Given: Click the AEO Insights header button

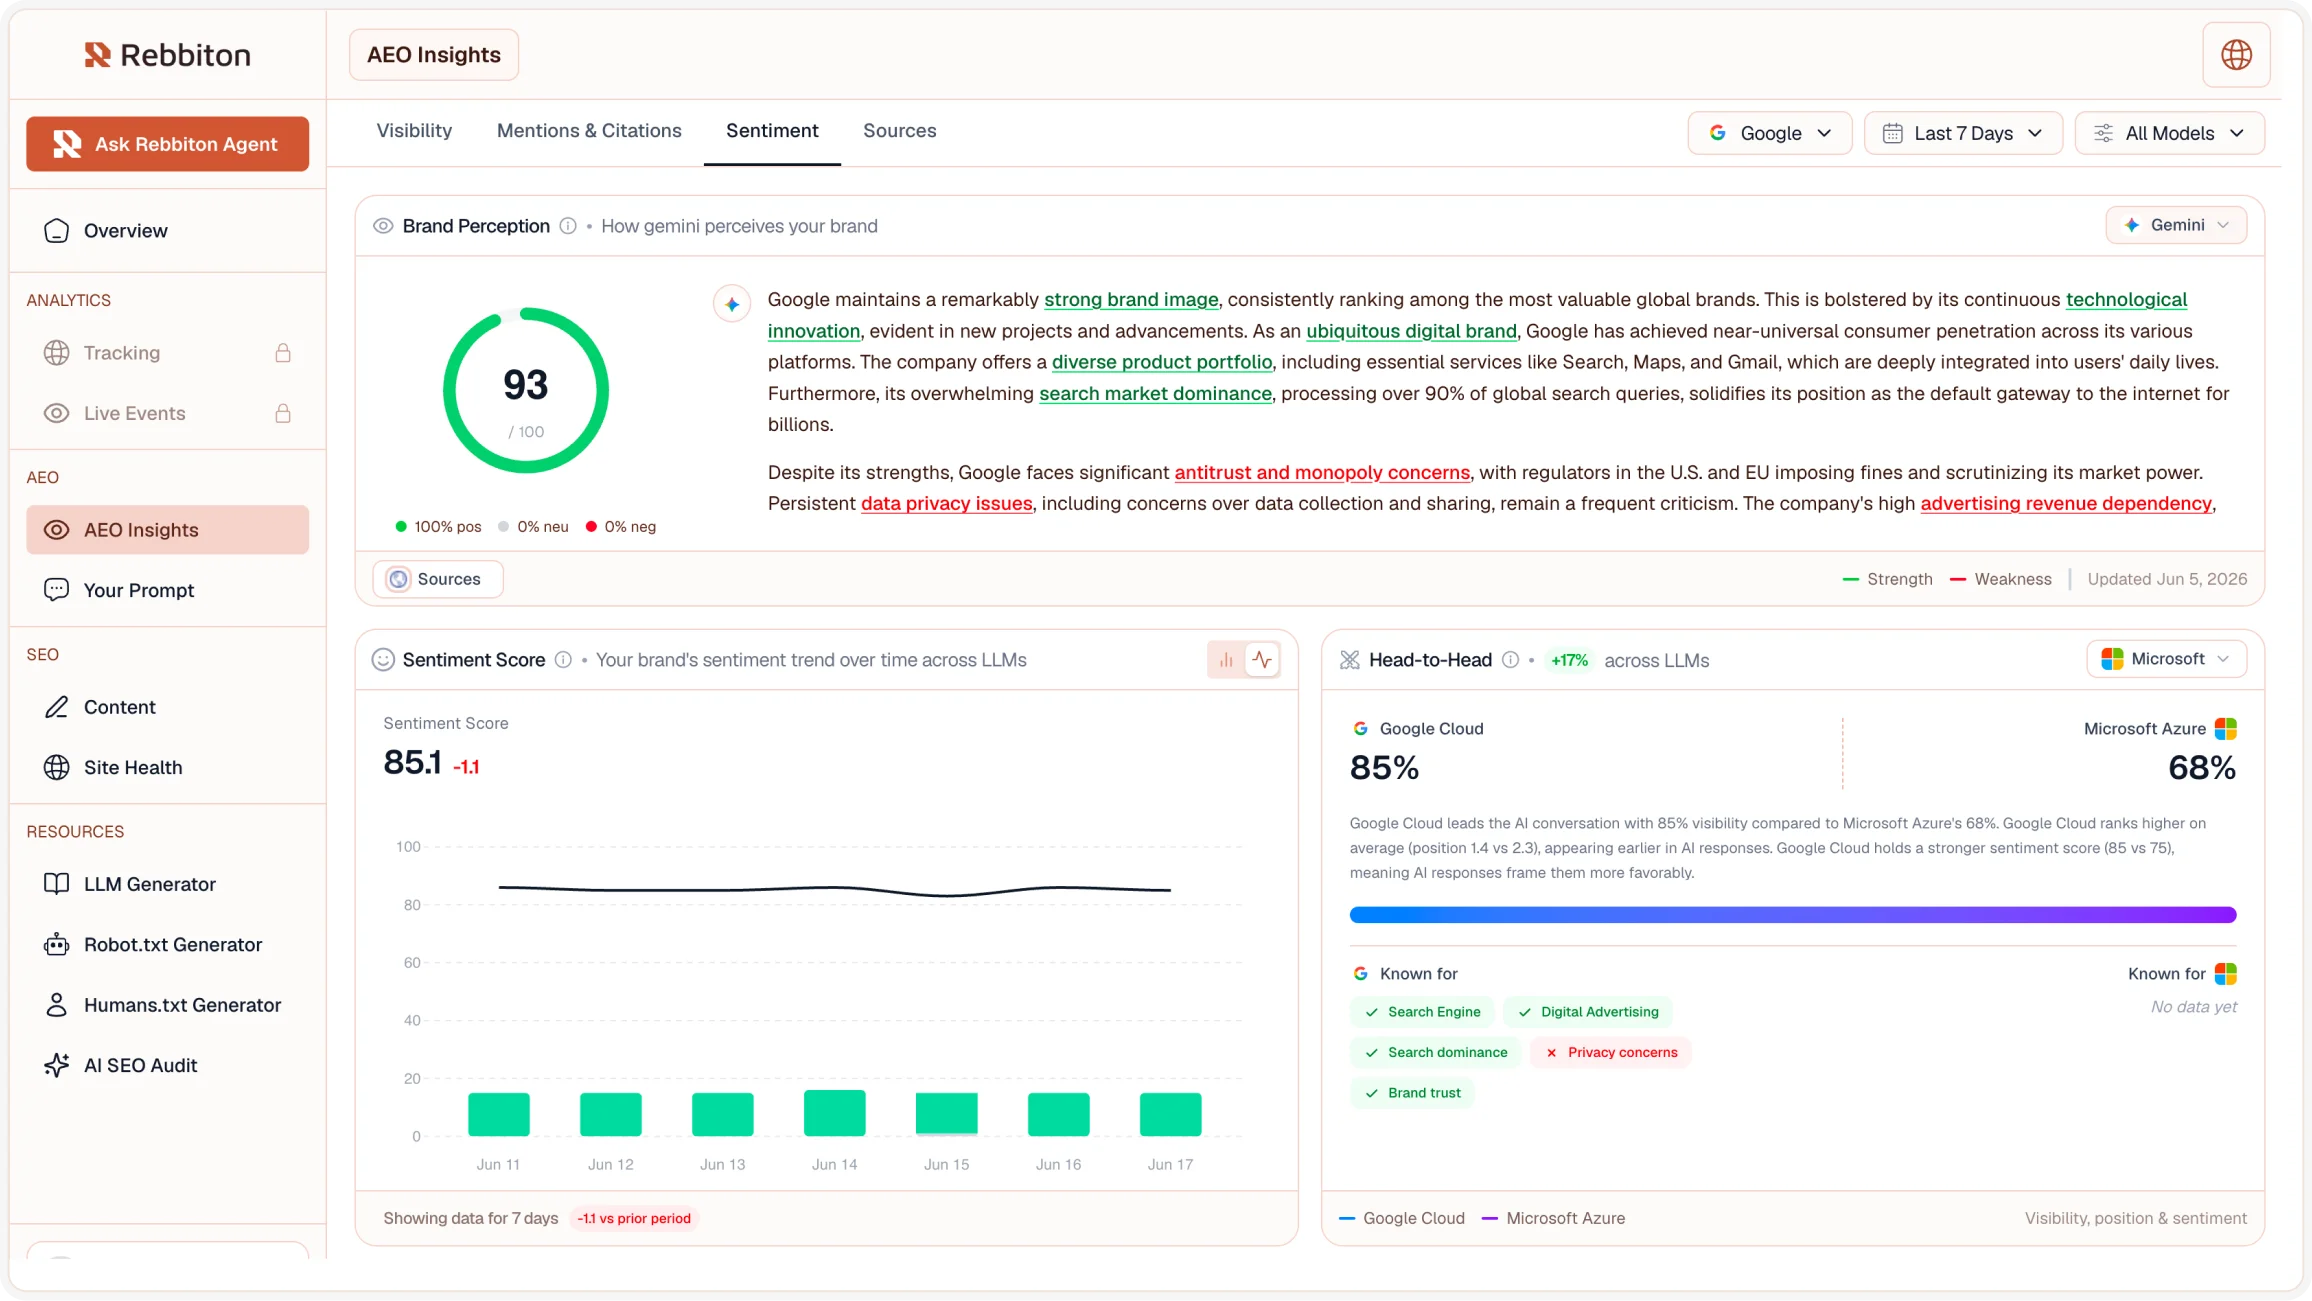Looking at the screenshot, I should click(434, 55).
